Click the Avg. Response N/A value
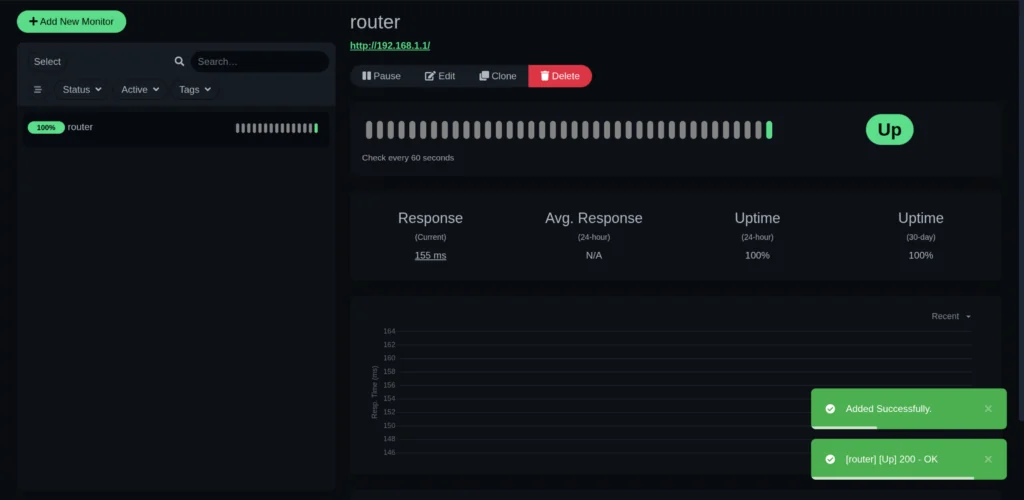 point(594,255)
